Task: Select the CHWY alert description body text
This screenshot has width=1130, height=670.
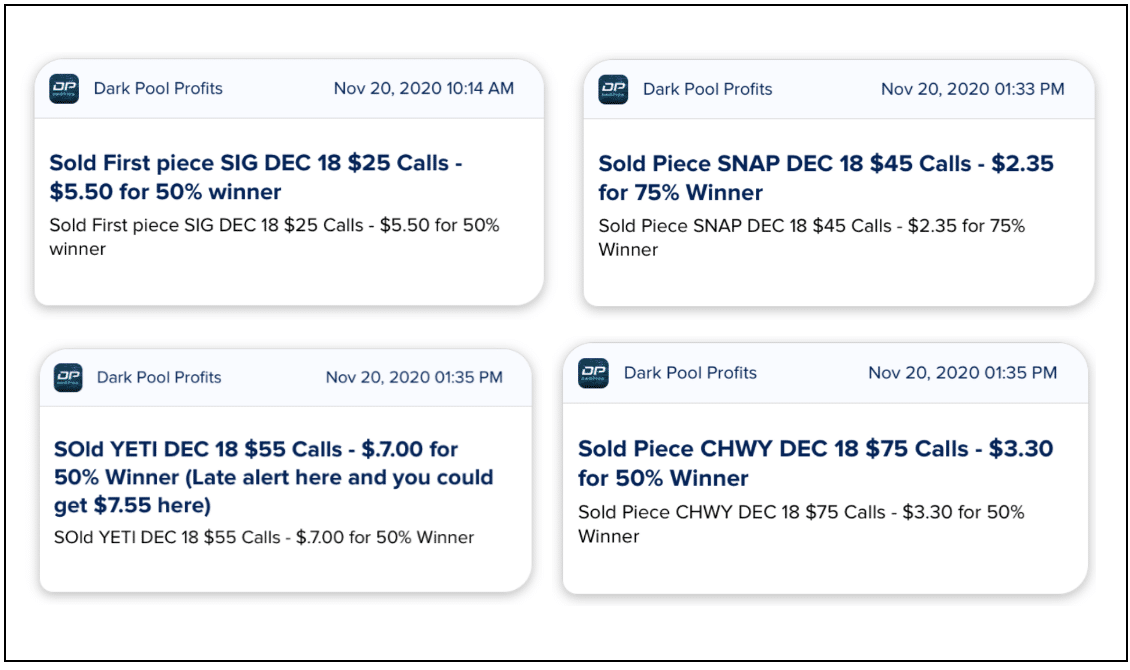Action: (801, 524)
